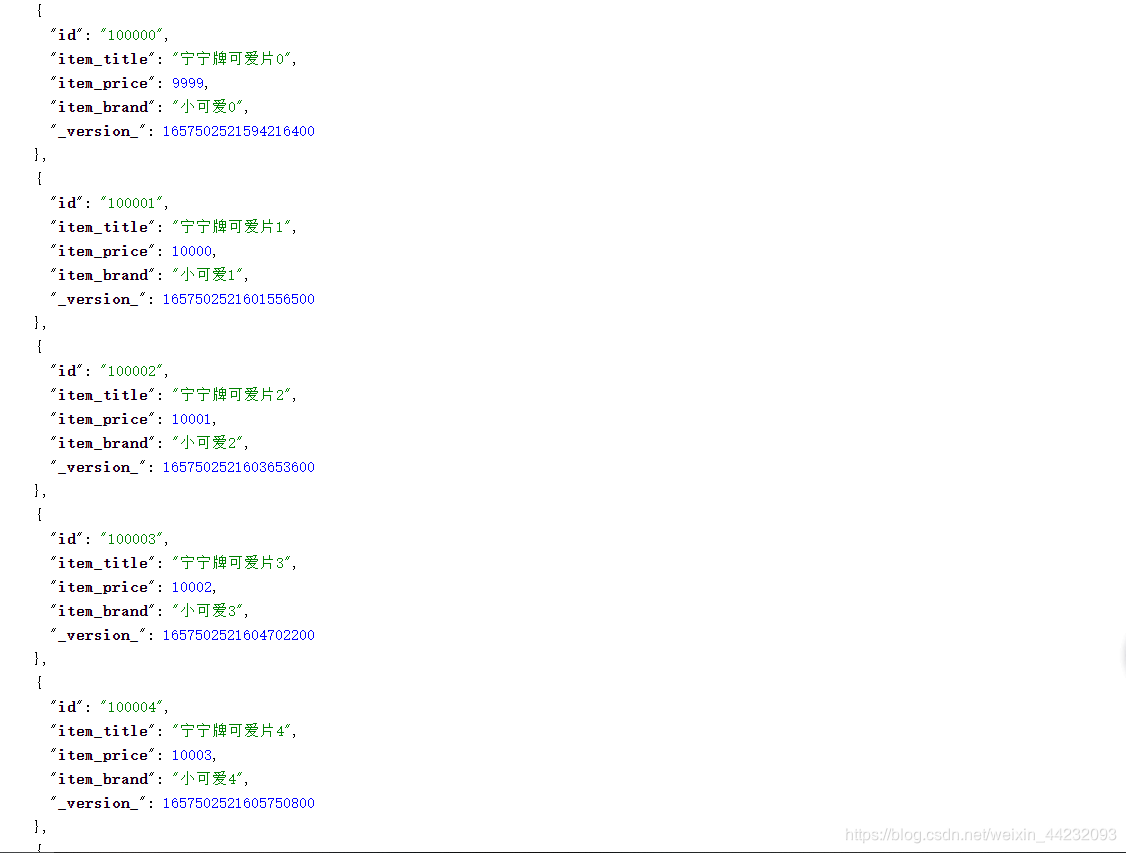Click item_title value 宁宁牌可爱片3
The height and width of the screenshot is (853, 1126).
pyautogui.click(x=232, y=563)
